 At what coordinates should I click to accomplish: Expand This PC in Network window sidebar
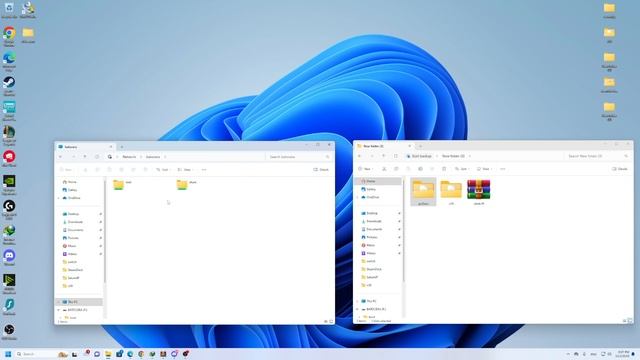tap(59, 302)
